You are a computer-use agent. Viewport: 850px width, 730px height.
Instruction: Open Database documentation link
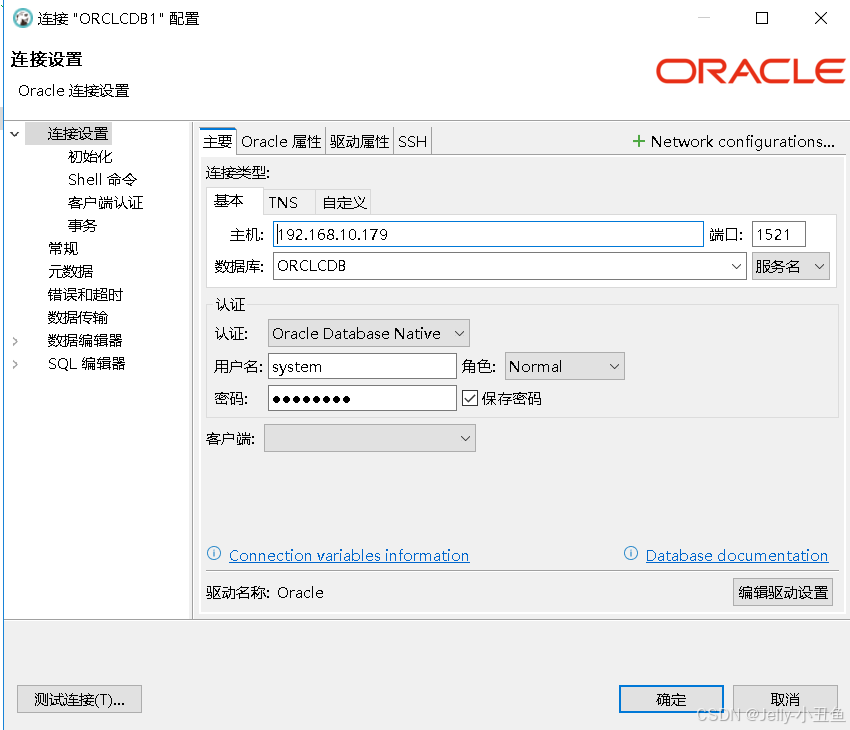(737, 555)
